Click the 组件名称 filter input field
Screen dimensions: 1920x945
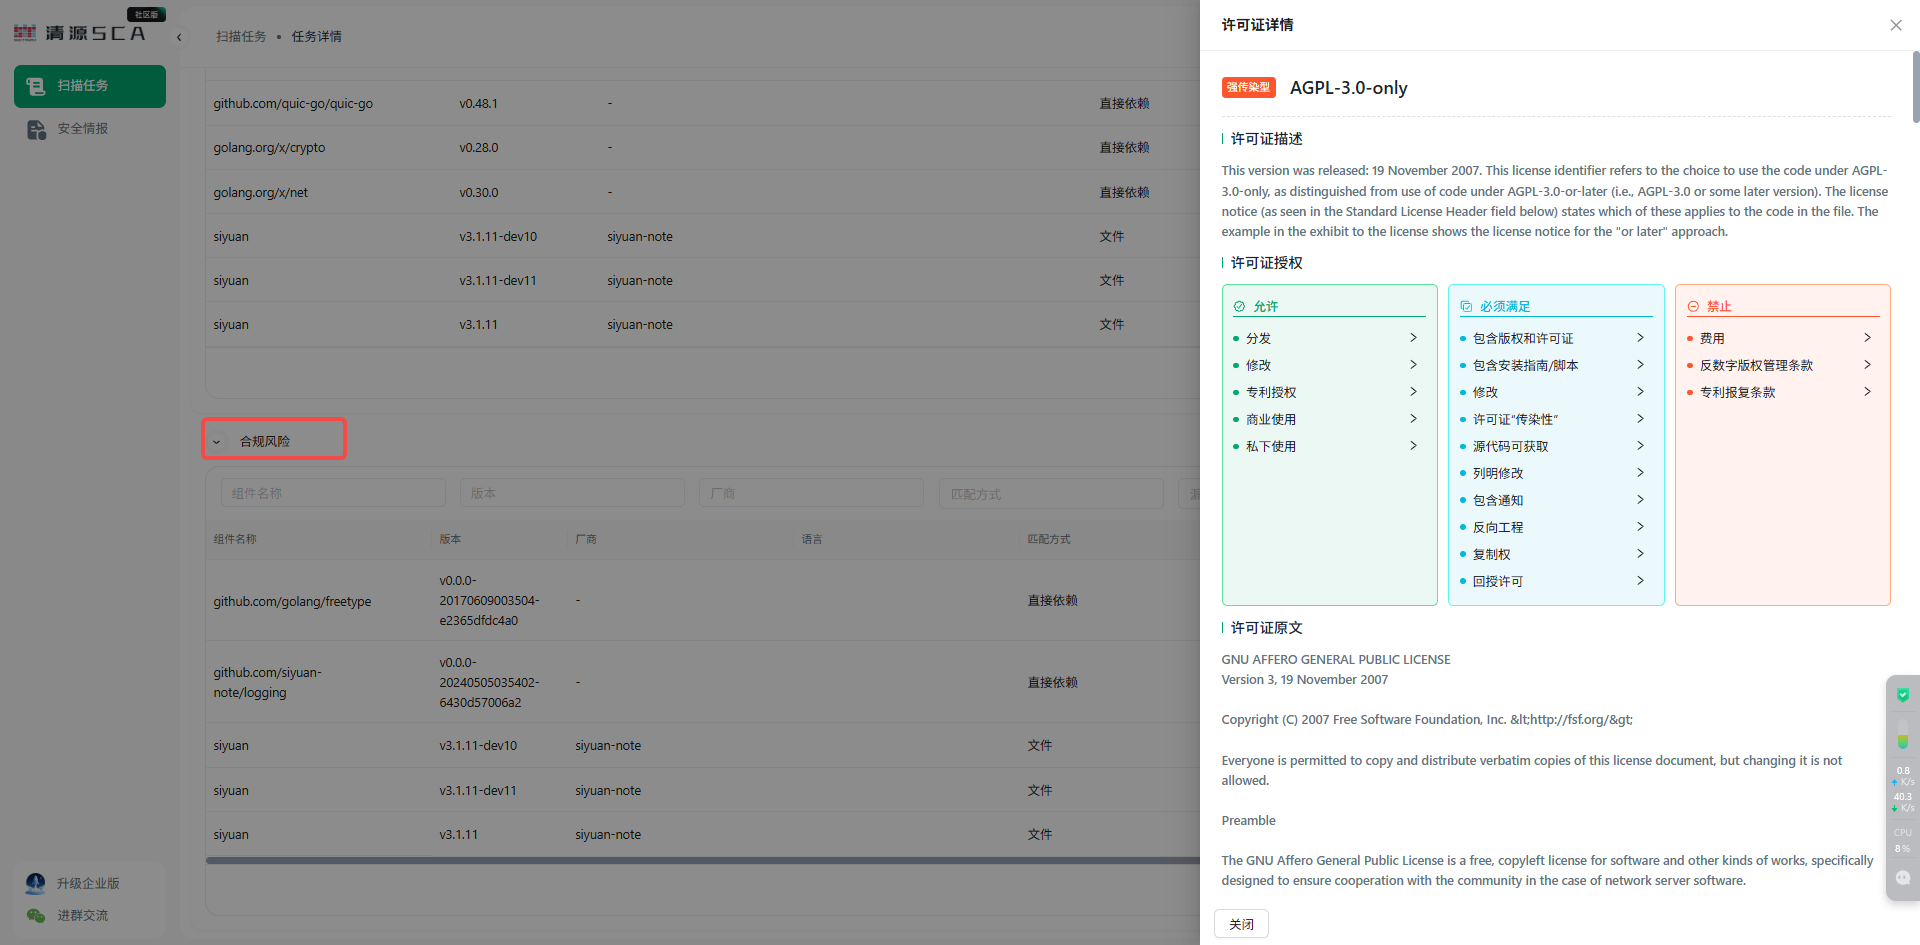pyautogui.click(x=332, y=493)
